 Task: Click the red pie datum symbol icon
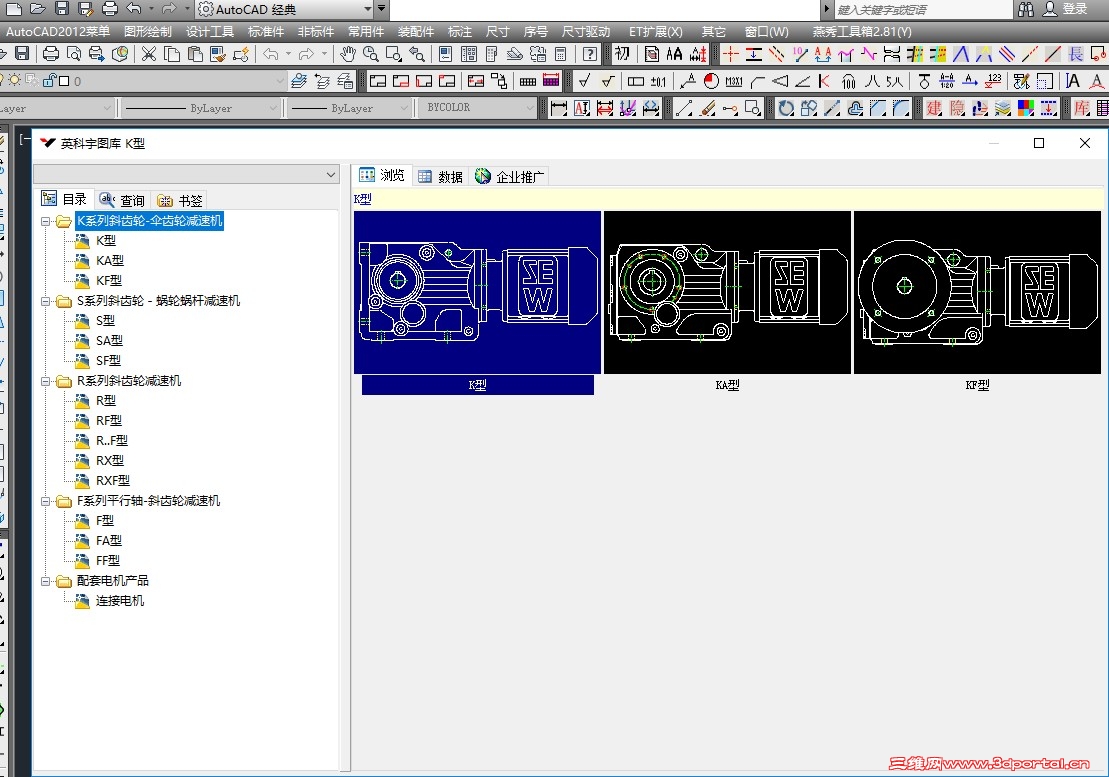712,81
